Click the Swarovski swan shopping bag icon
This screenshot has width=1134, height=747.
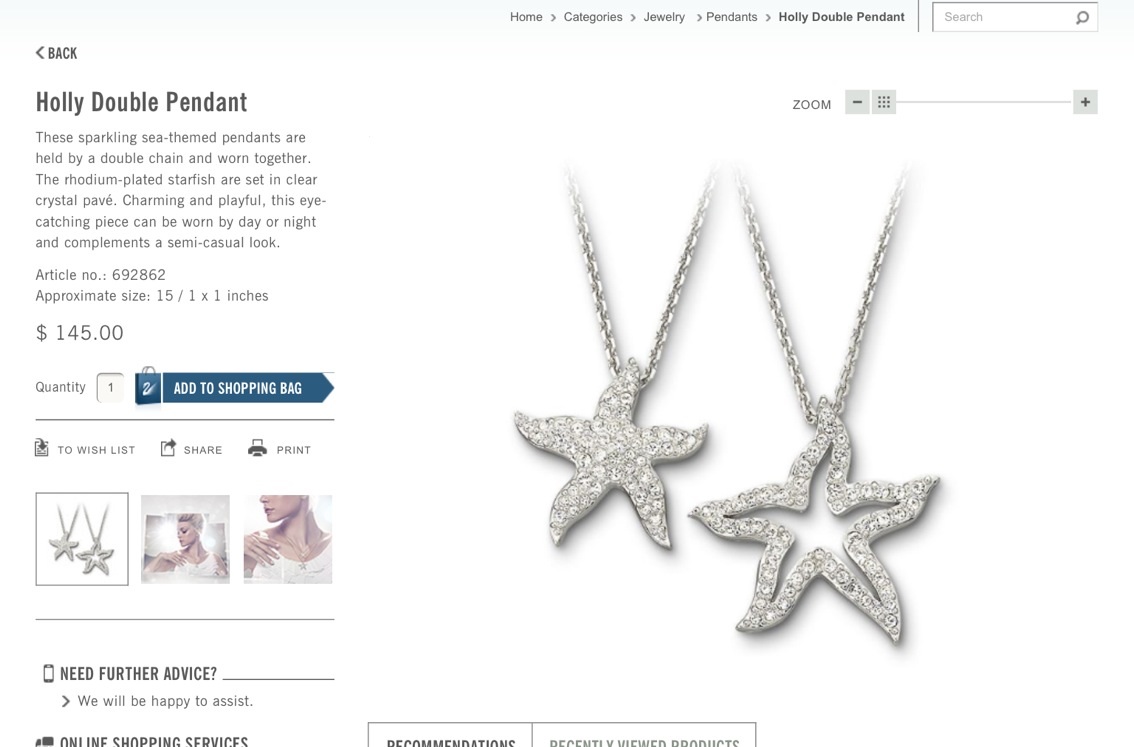pos(148,387)
